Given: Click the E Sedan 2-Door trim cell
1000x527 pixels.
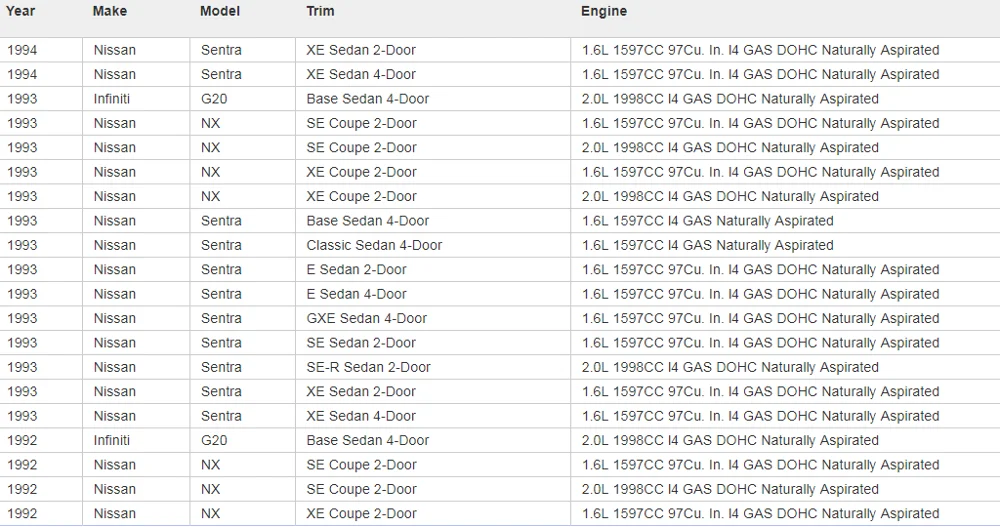Looking at the screenshot, I should [357, 270].
